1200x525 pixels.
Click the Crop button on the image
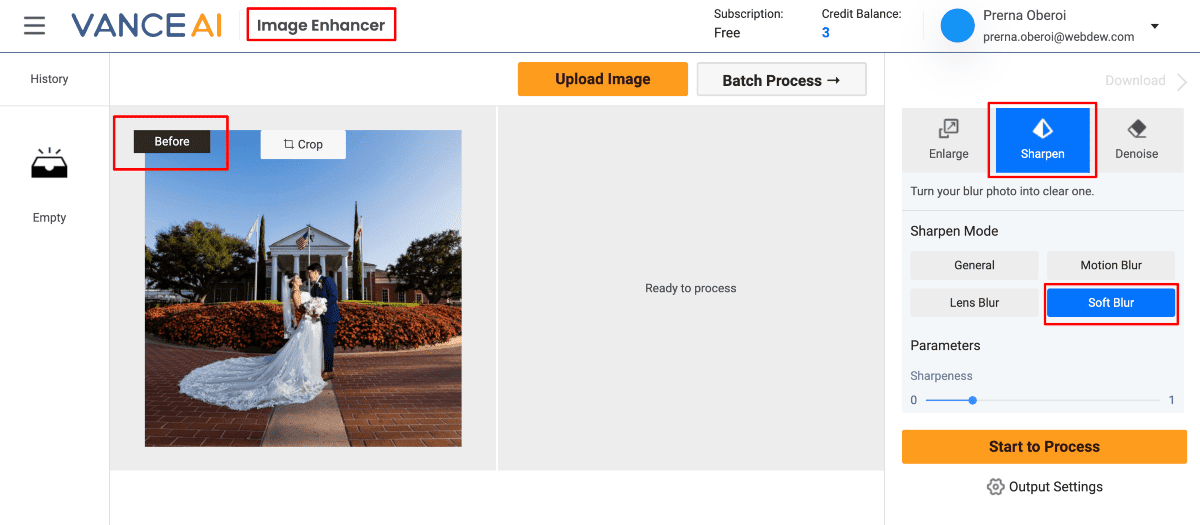point(303,144)
